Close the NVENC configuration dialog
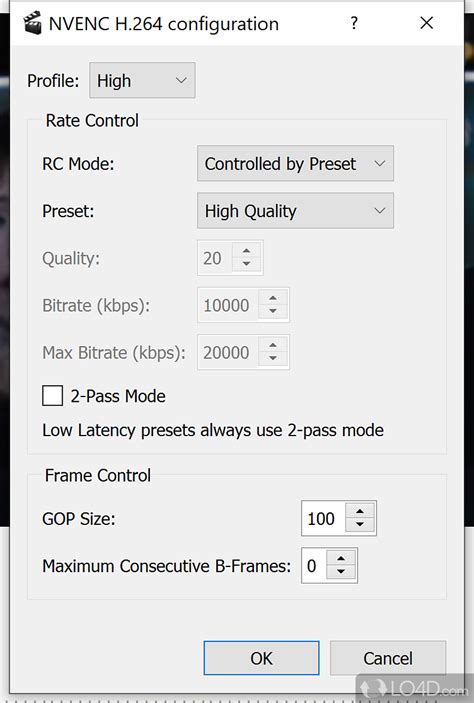Viewport: 474px width, 703px height. (426, 23)
